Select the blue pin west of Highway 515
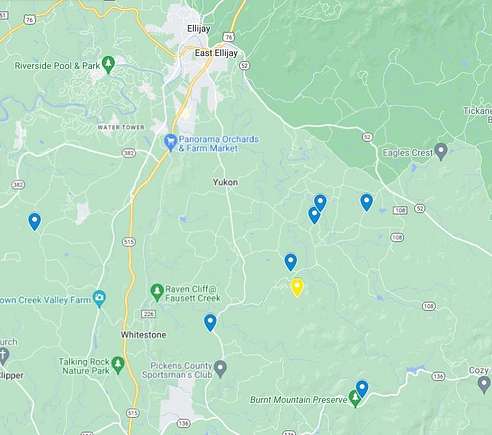The width and height of the screenshot is (492, 435). [x=35, y=221]
